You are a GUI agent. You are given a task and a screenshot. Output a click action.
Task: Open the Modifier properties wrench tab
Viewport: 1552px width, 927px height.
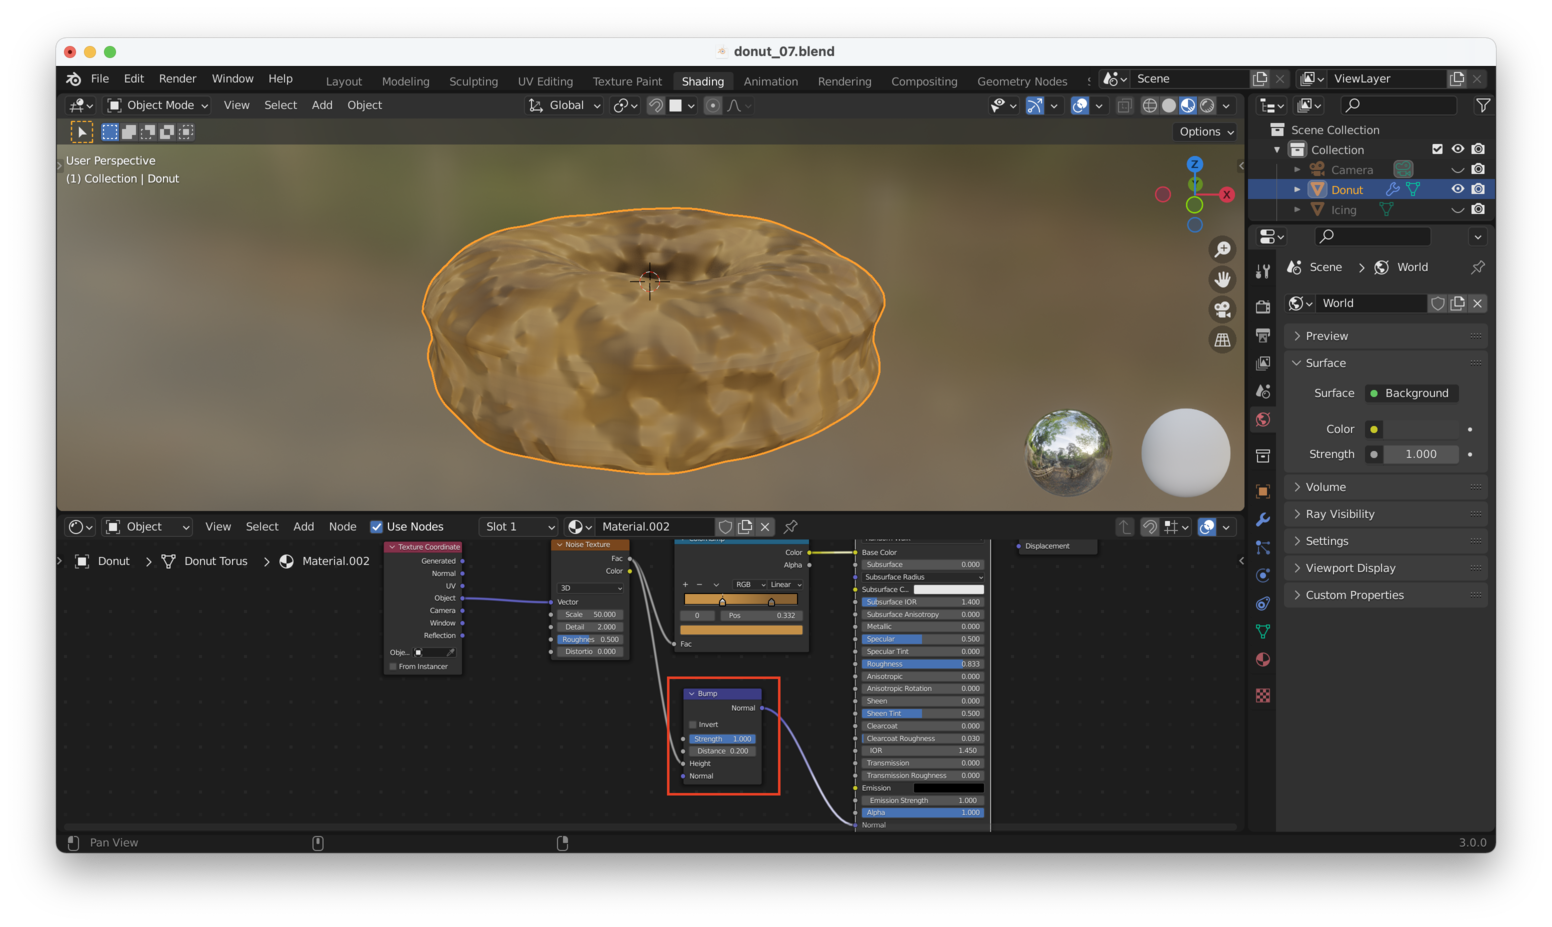[1263, 520]
